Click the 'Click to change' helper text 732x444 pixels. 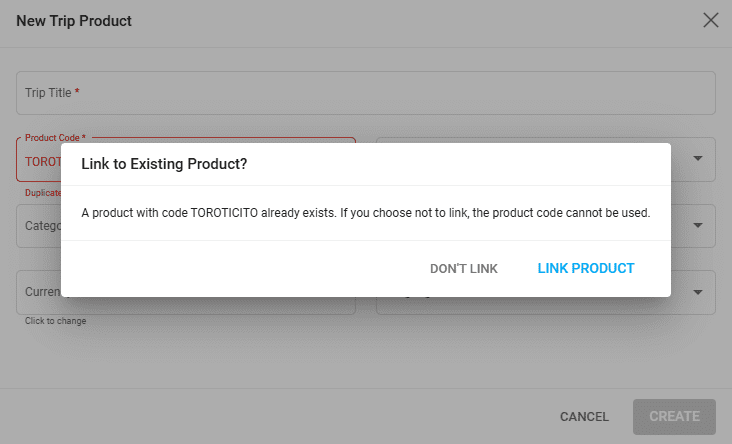click(56, 321)
